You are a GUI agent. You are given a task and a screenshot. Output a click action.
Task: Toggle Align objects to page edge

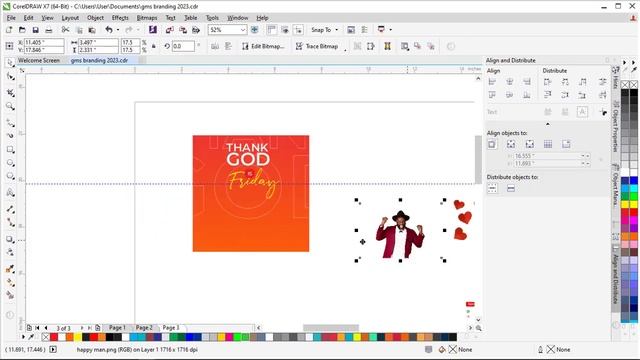511,144
